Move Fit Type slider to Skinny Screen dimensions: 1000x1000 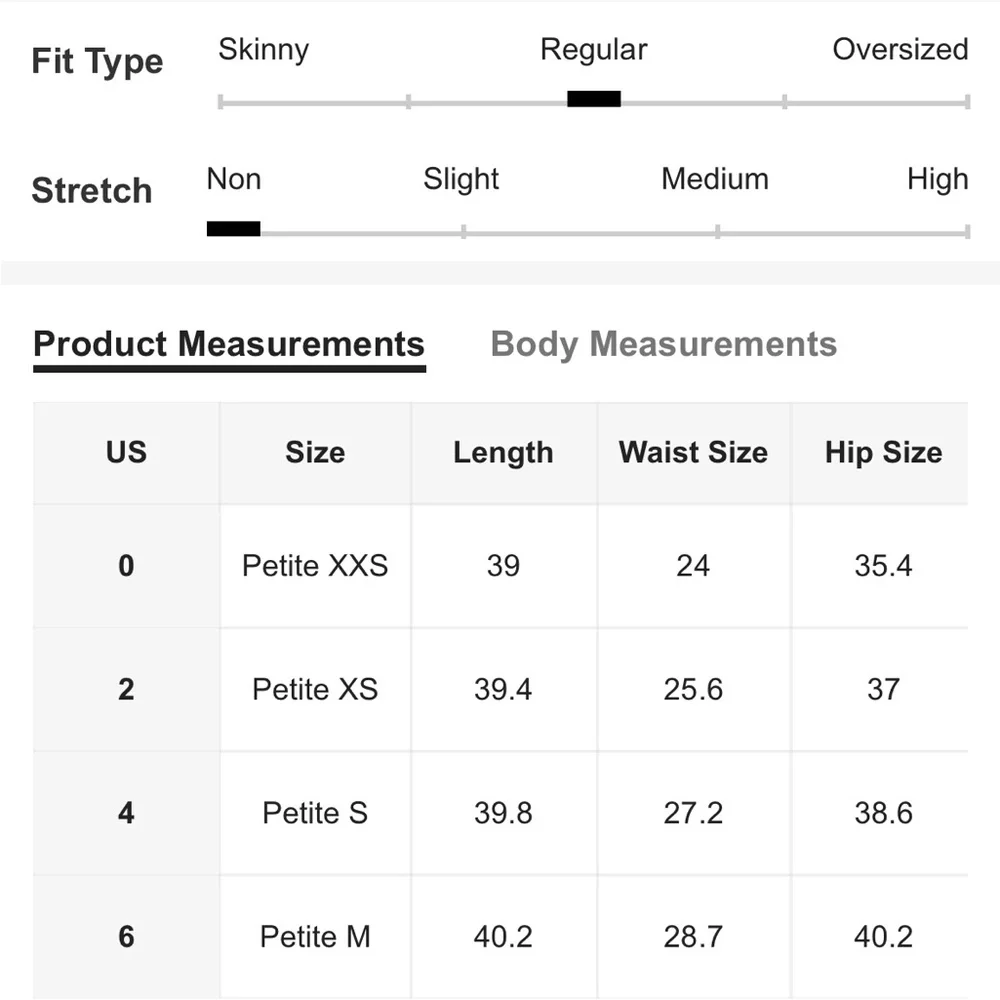coord(264,49)
